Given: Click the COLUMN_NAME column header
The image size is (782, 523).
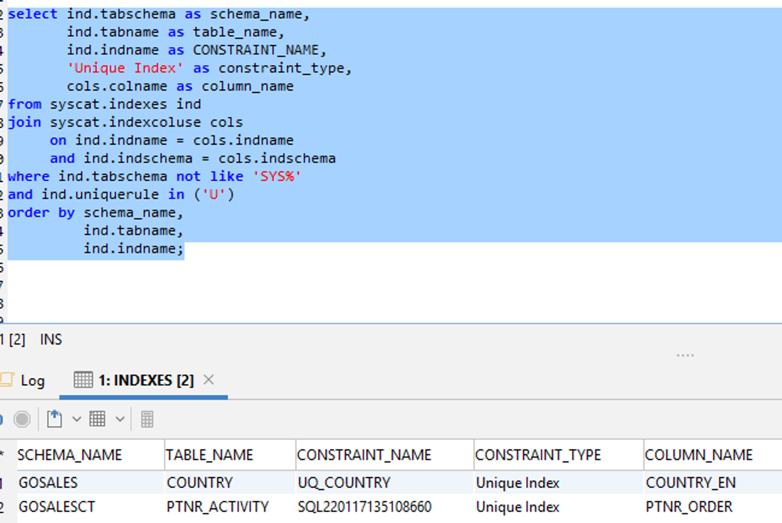Looking at the screenshot, I should coord(700,455).
